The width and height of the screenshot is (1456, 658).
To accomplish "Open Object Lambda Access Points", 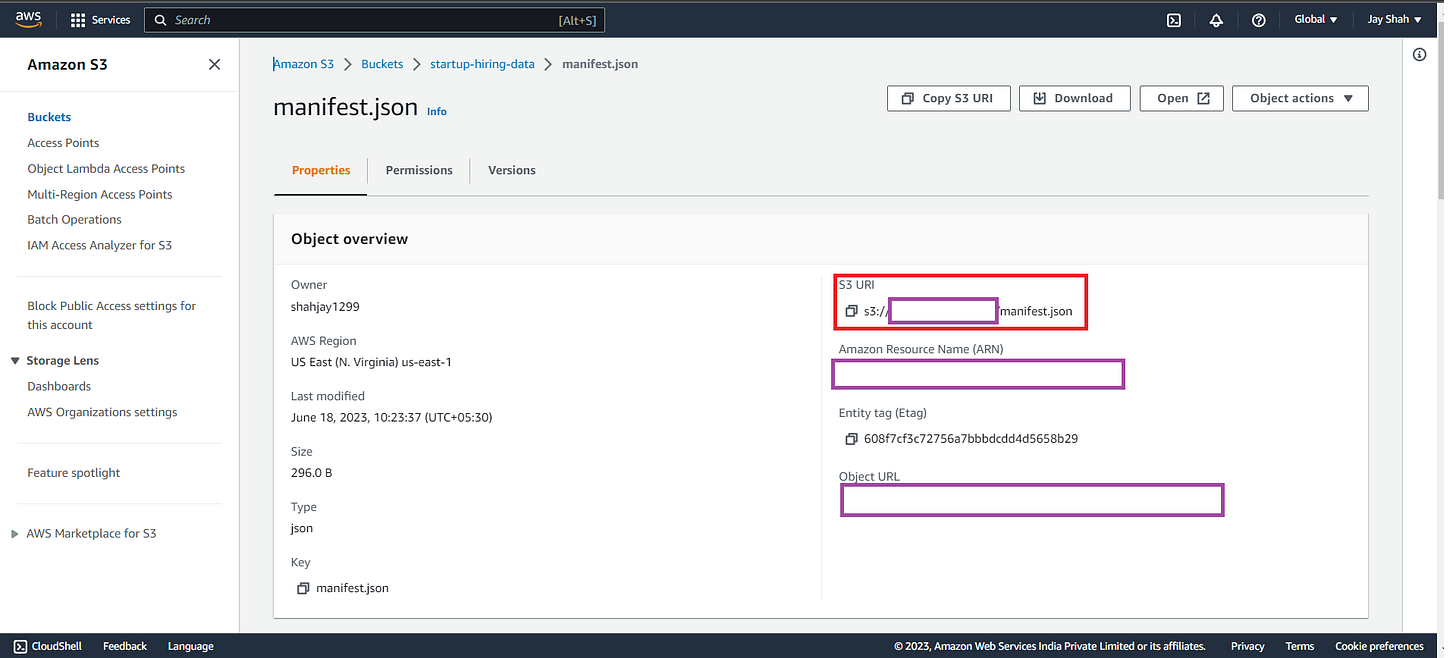I will (x=106, y=169).
